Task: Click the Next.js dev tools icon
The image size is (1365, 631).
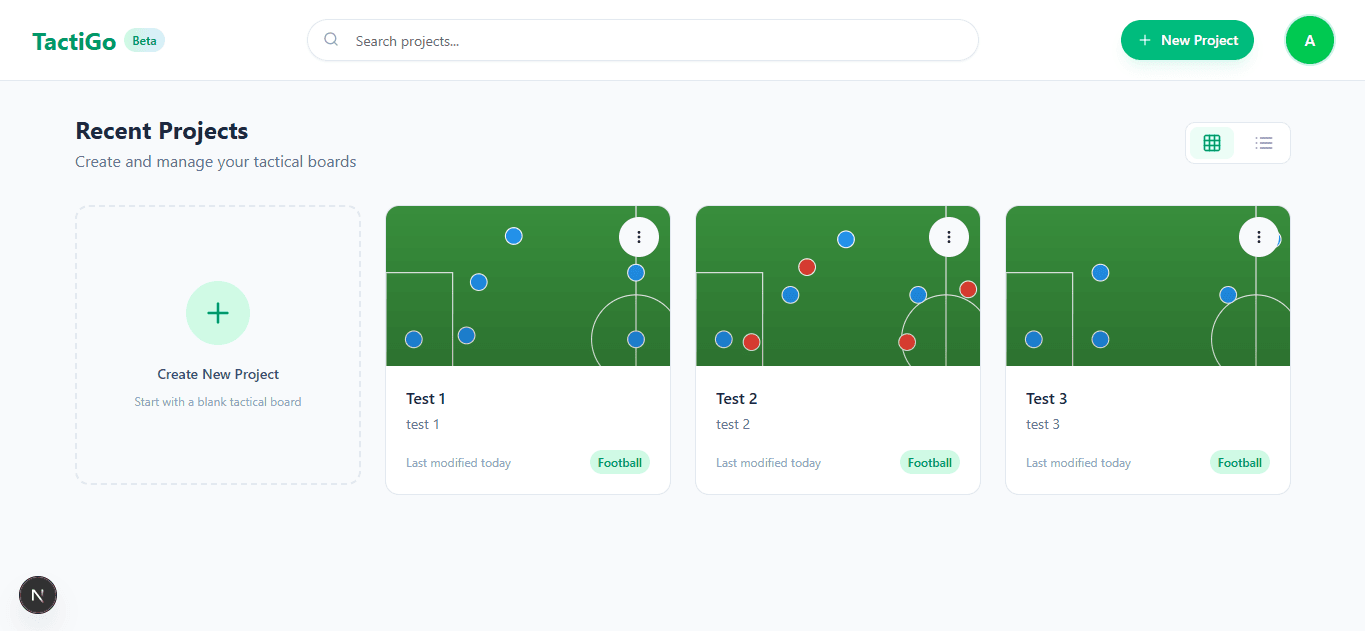Action: coord(38,595)
